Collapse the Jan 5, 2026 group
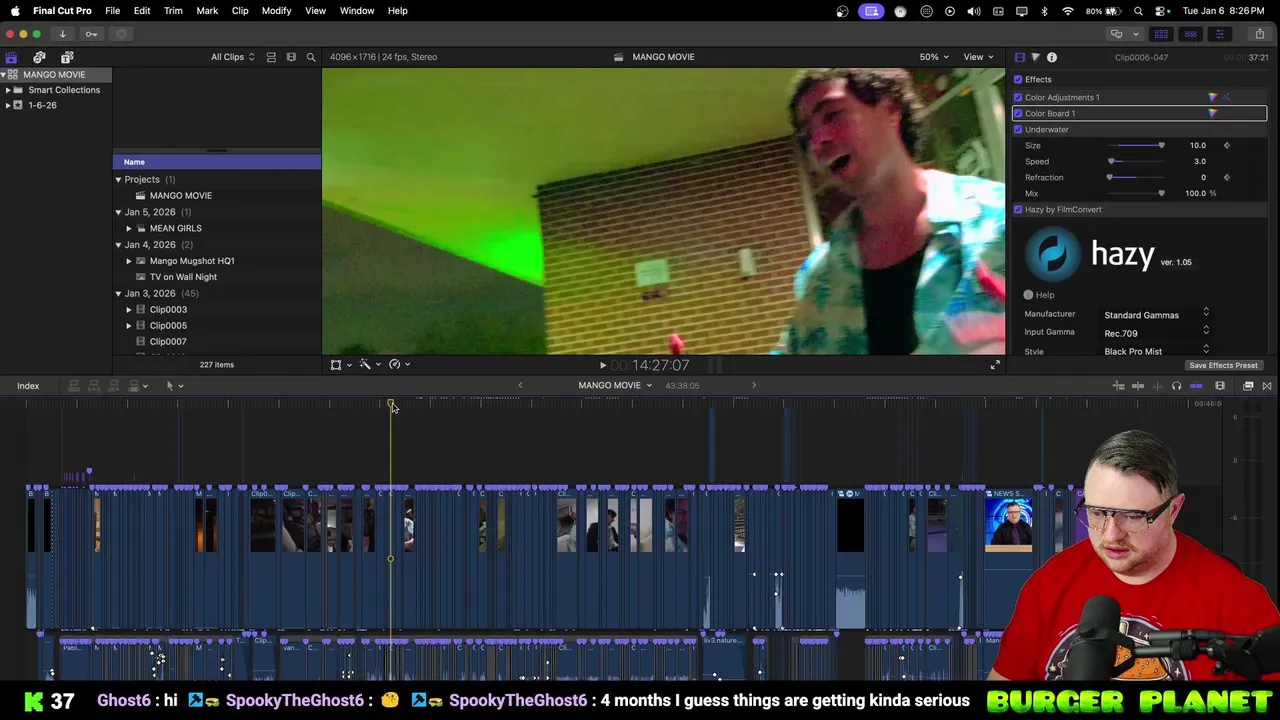 tap(118, 212)
